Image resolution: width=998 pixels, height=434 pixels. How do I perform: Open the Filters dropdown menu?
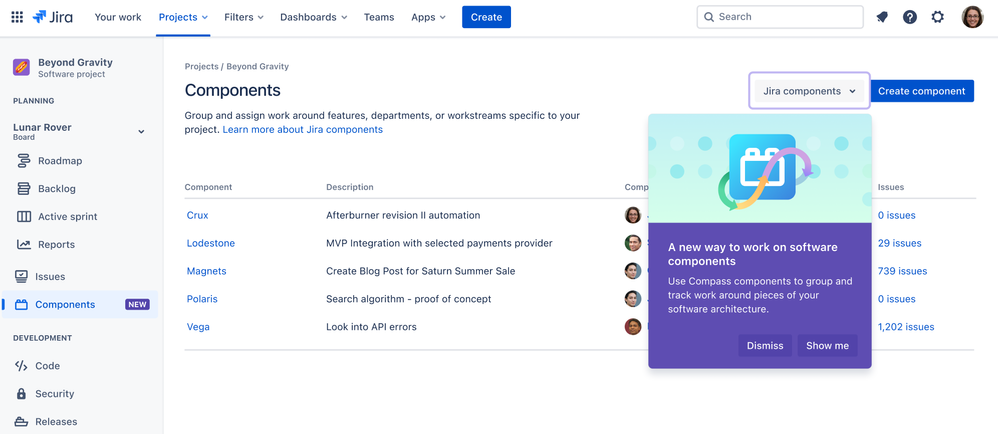[x=244, y=17]
